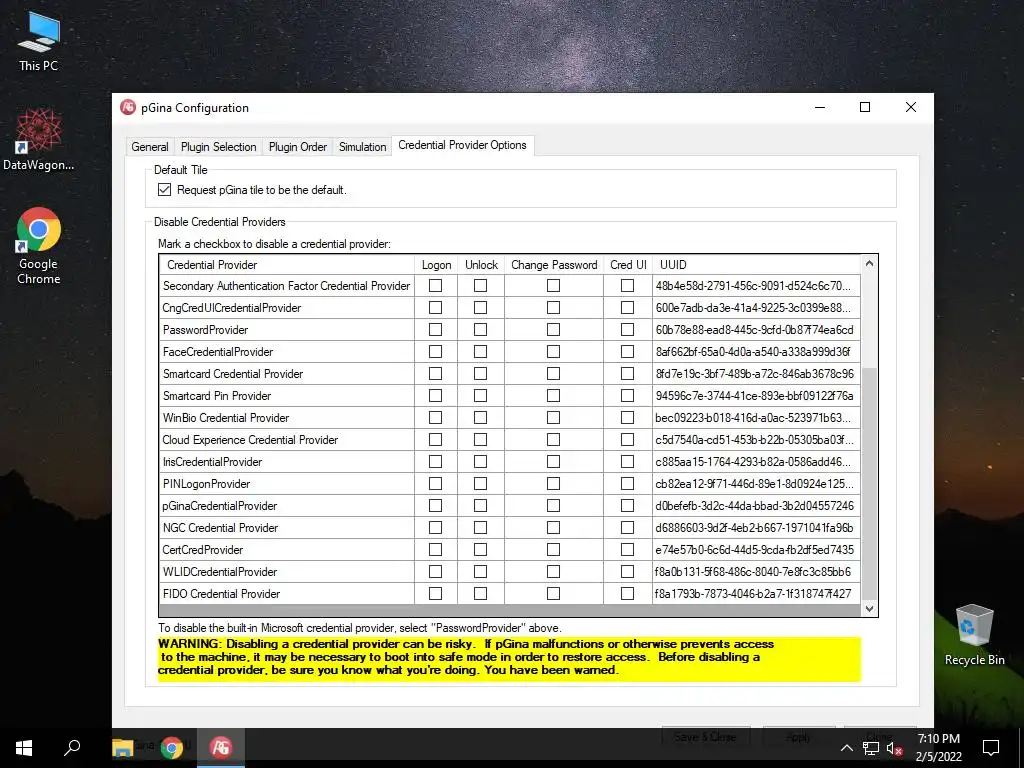
Task: Open the muted volume tray icon
Action: coord(895,748)
